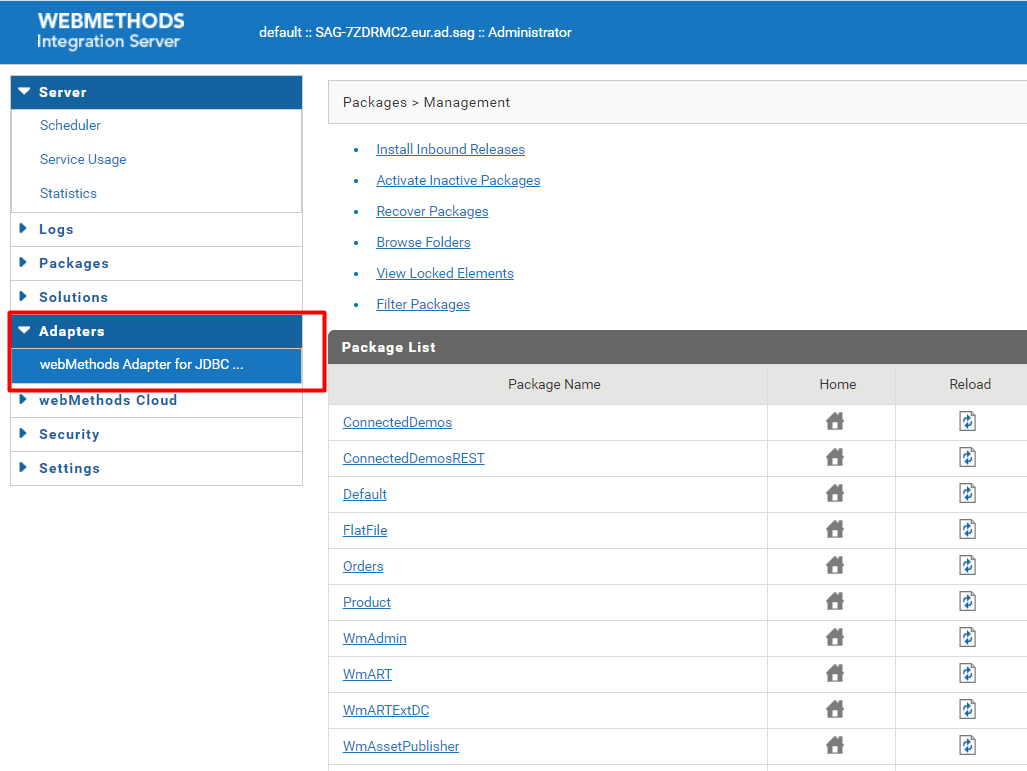Click Home icon for Orders package
The image size is (1027, 771).
(834, 565)
